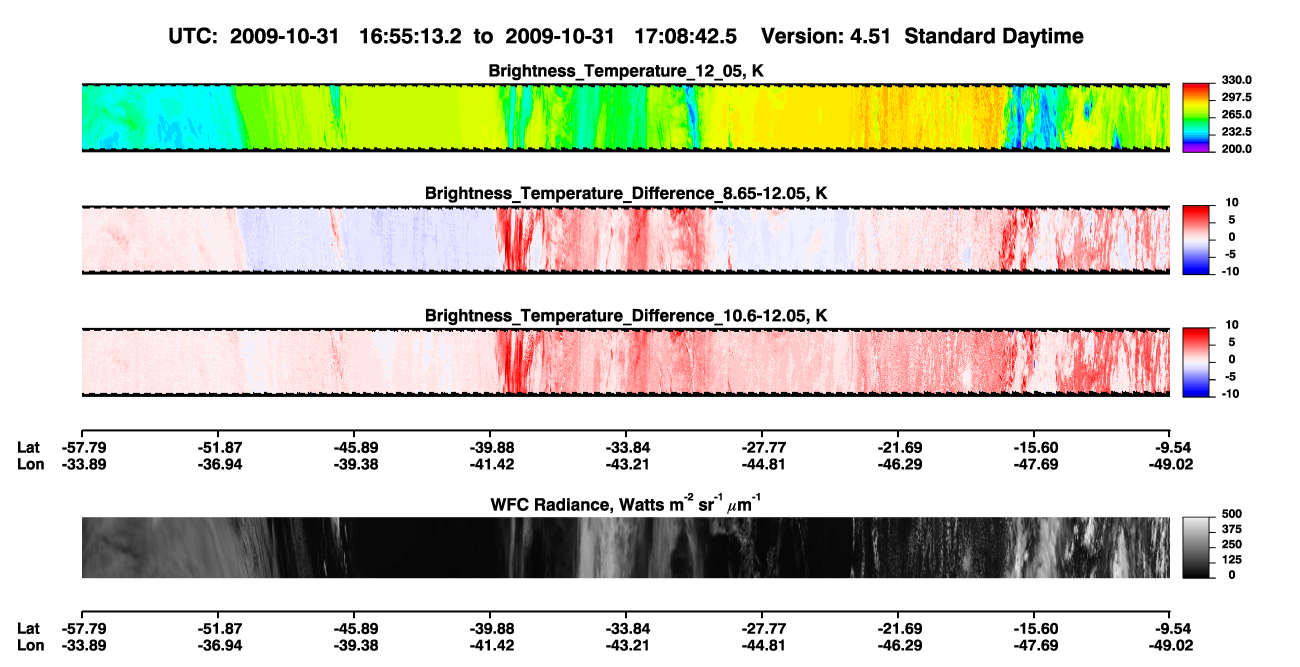The height and width of the screenshot is (667, 1300).
Task: Click the lower axis 'Lon' row label
Action: tap(30, 644)
